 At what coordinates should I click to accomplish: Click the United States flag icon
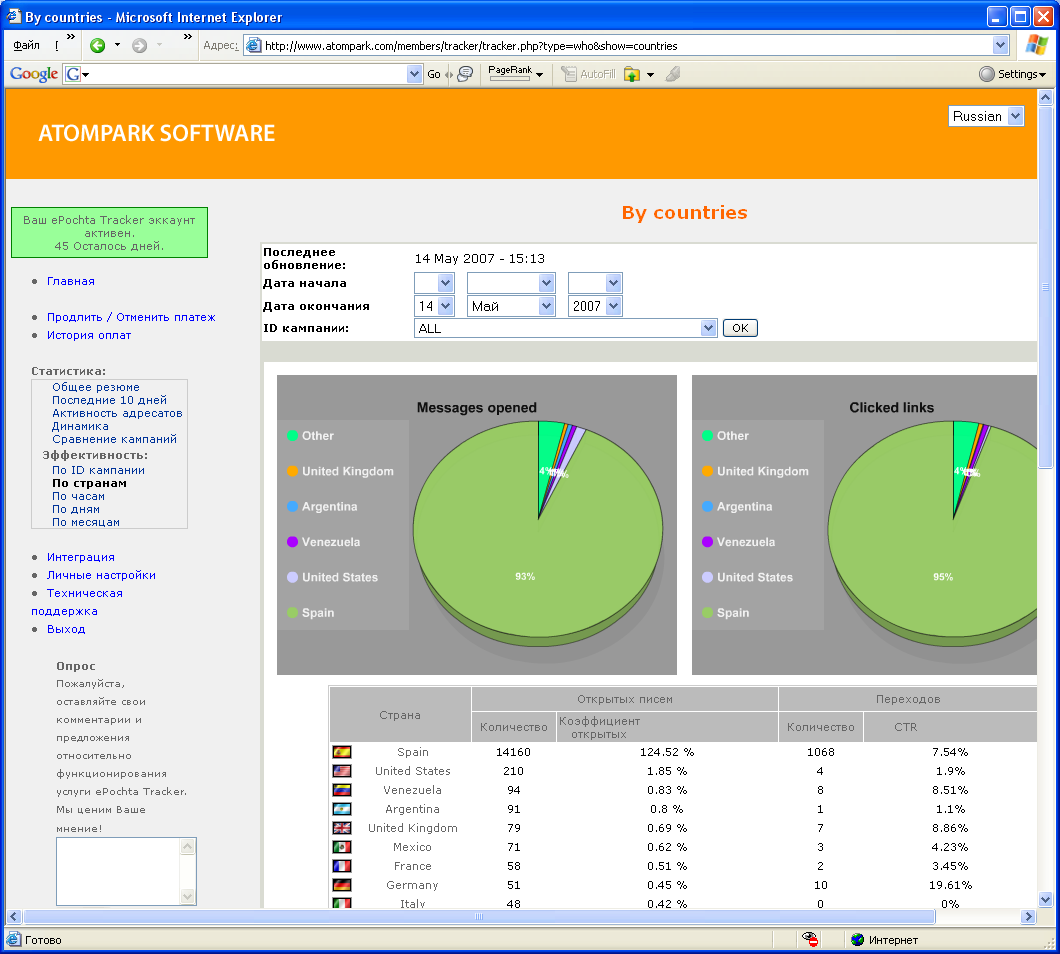pos(342,771)
